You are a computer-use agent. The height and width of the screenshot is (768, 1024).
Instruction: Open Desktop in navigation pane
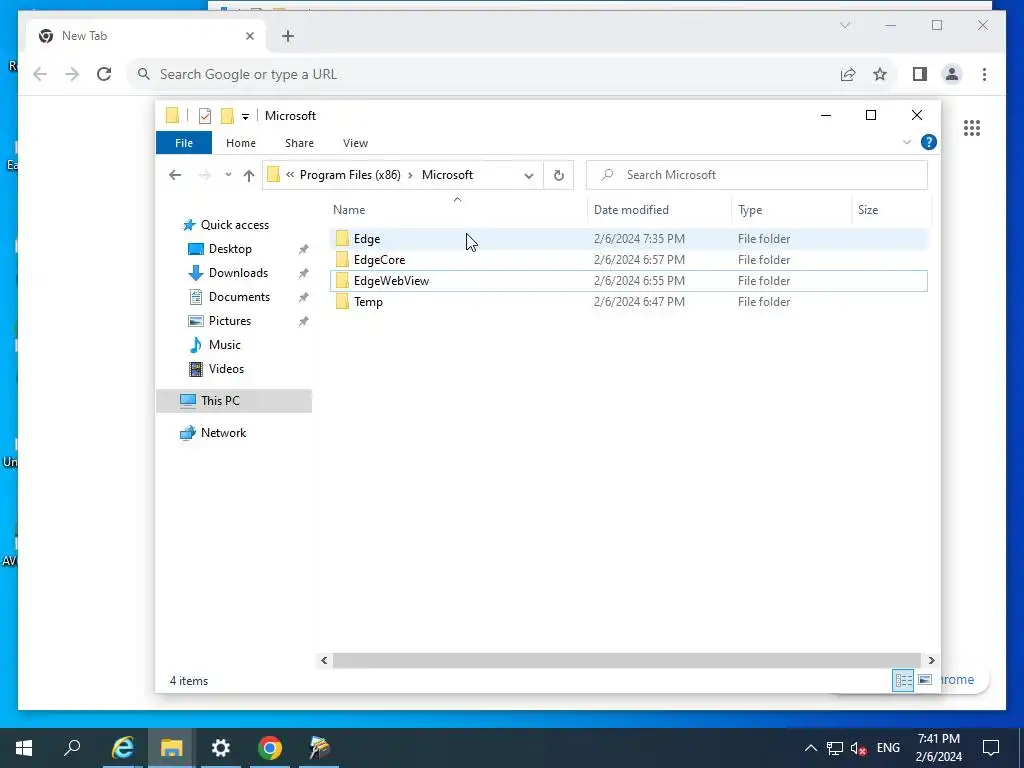tap(230, 249)
